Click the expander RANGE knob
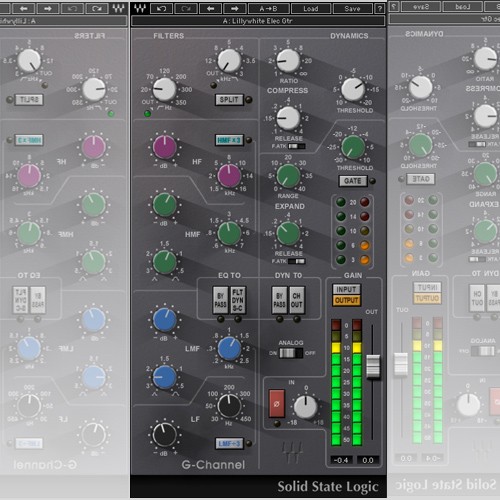 coord(288,176)
